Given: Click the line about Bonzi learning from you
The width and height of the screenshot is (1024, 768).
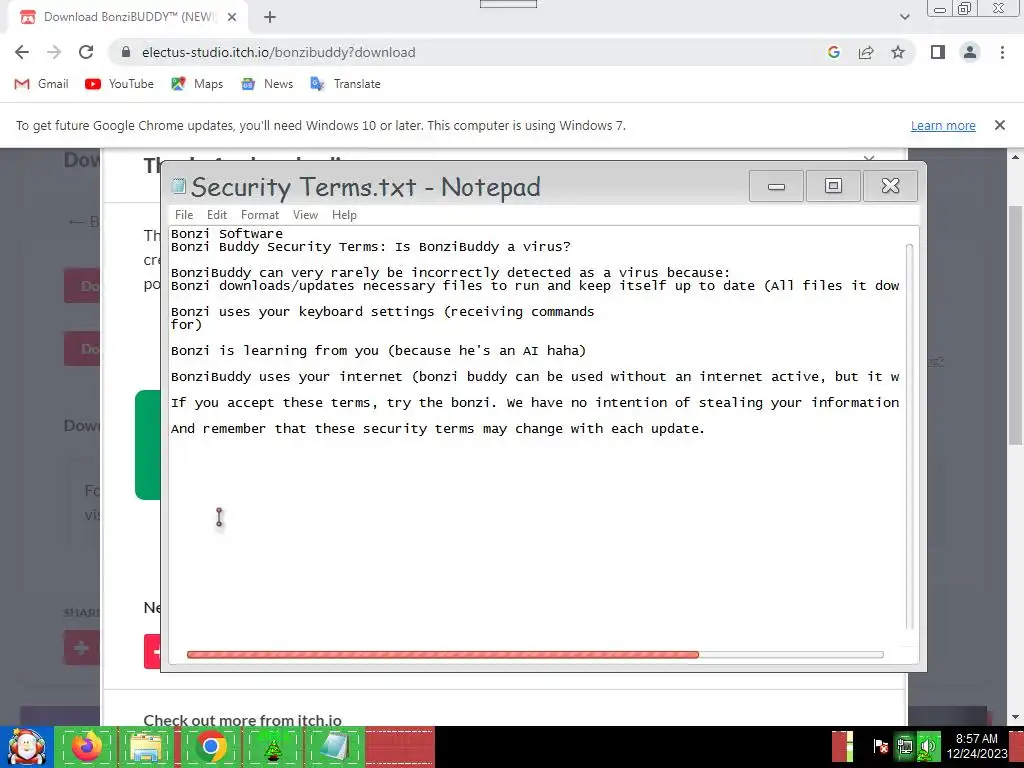Looking at the screenshot, I should (378, 351).
